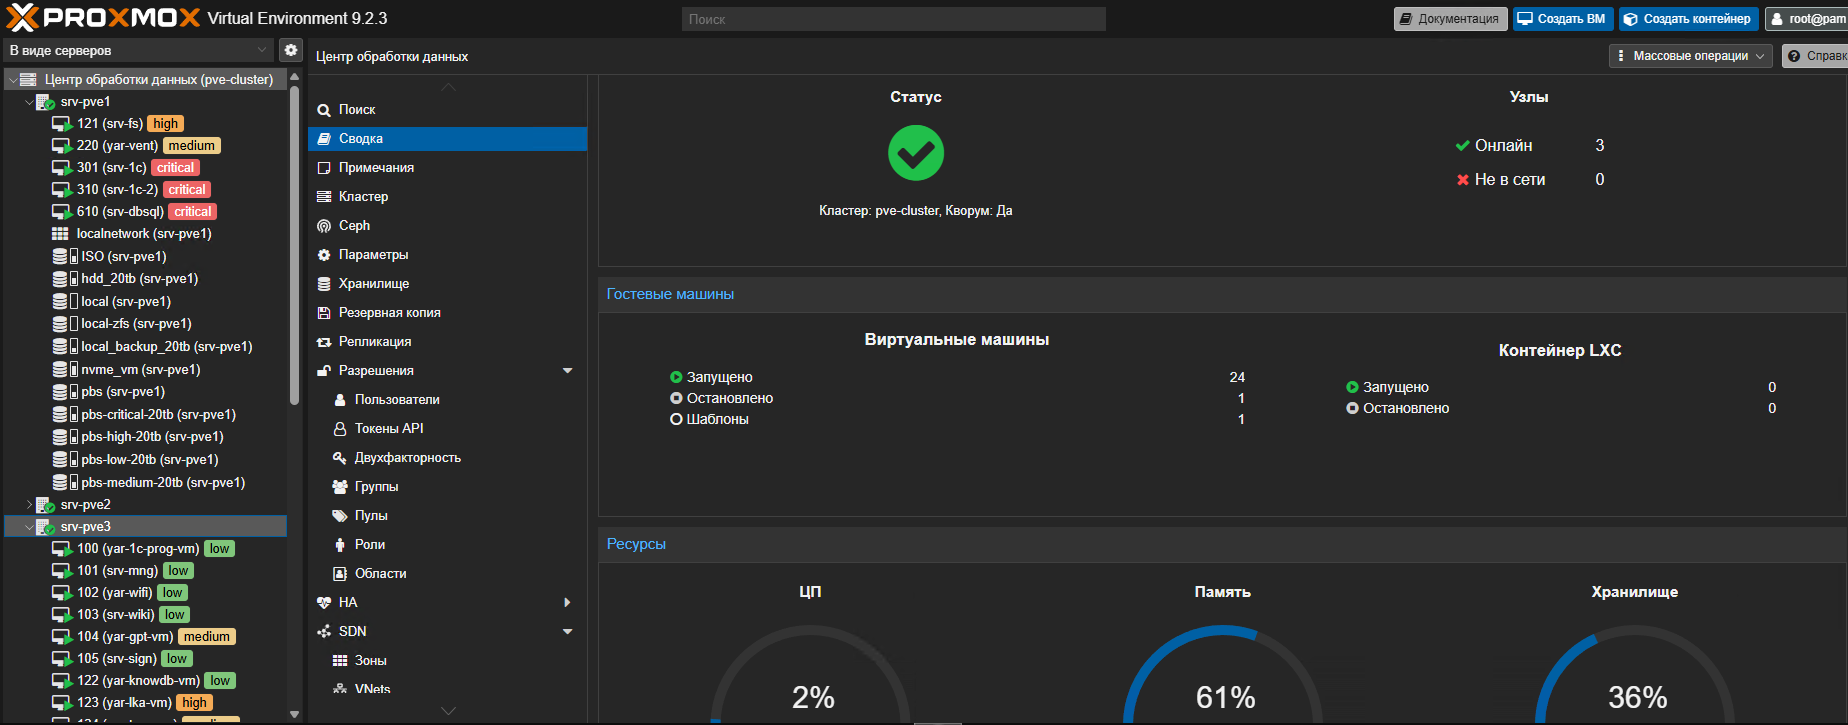The width and height of the screenshot is (1848, 725).
Task: Click the Документация button
Action: tap(1450, 19)
